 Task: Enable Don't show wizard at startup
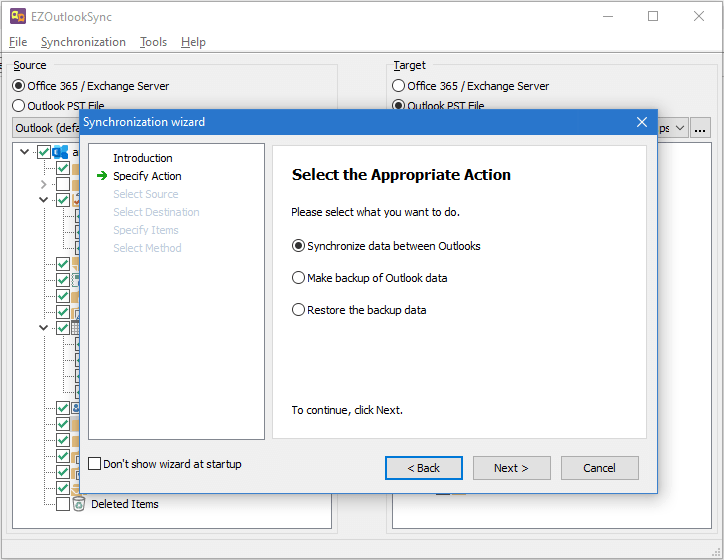click(x=95, y=464)
